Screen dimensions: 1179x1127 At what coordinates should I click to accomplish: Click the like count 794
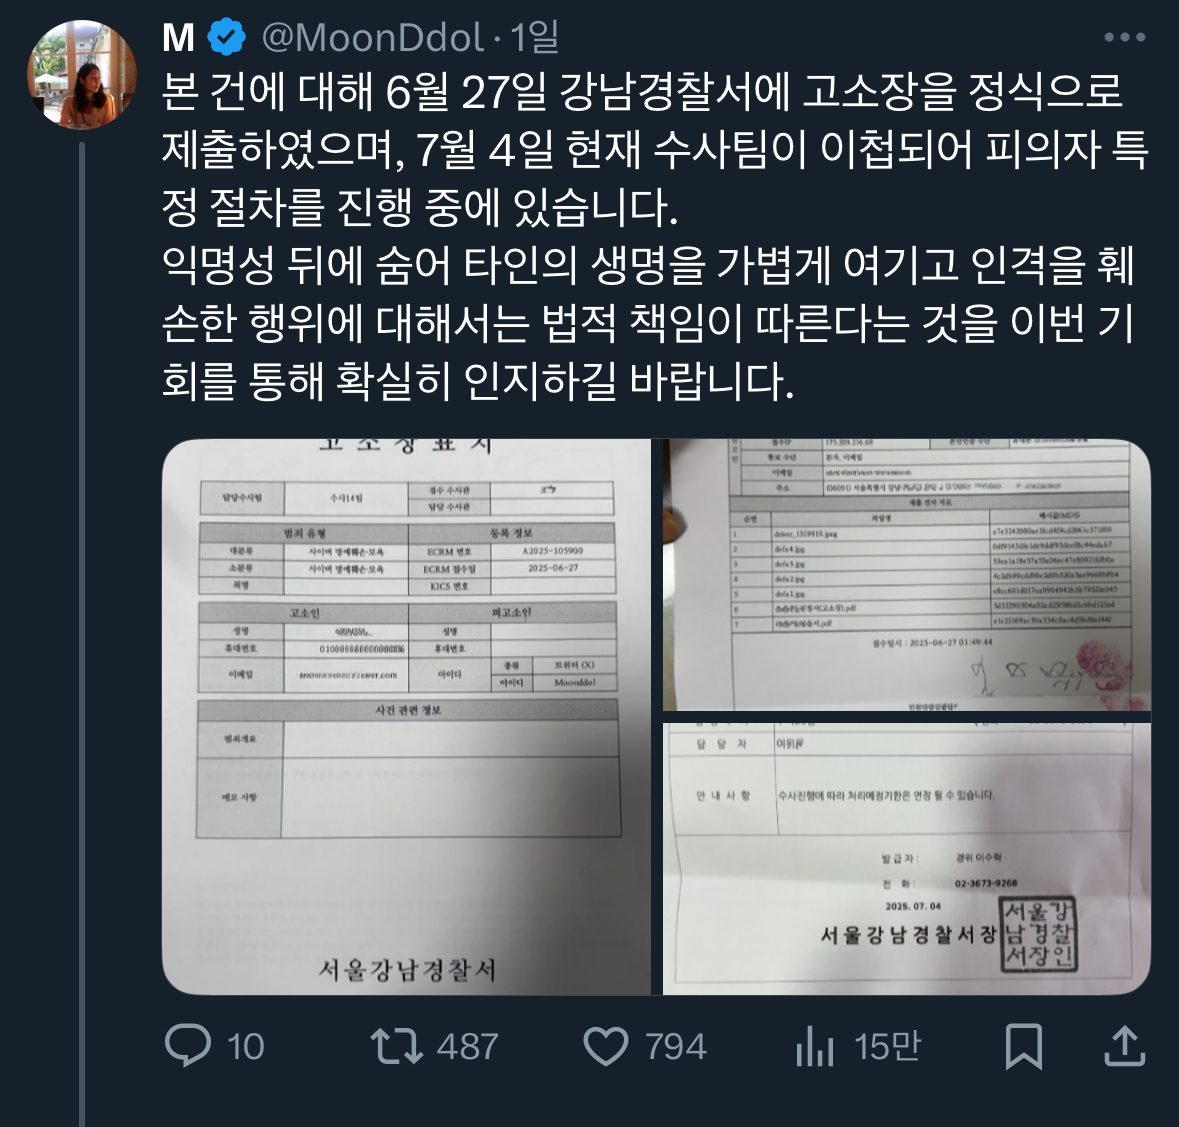pyautogui.click(x=676, y=1047)
